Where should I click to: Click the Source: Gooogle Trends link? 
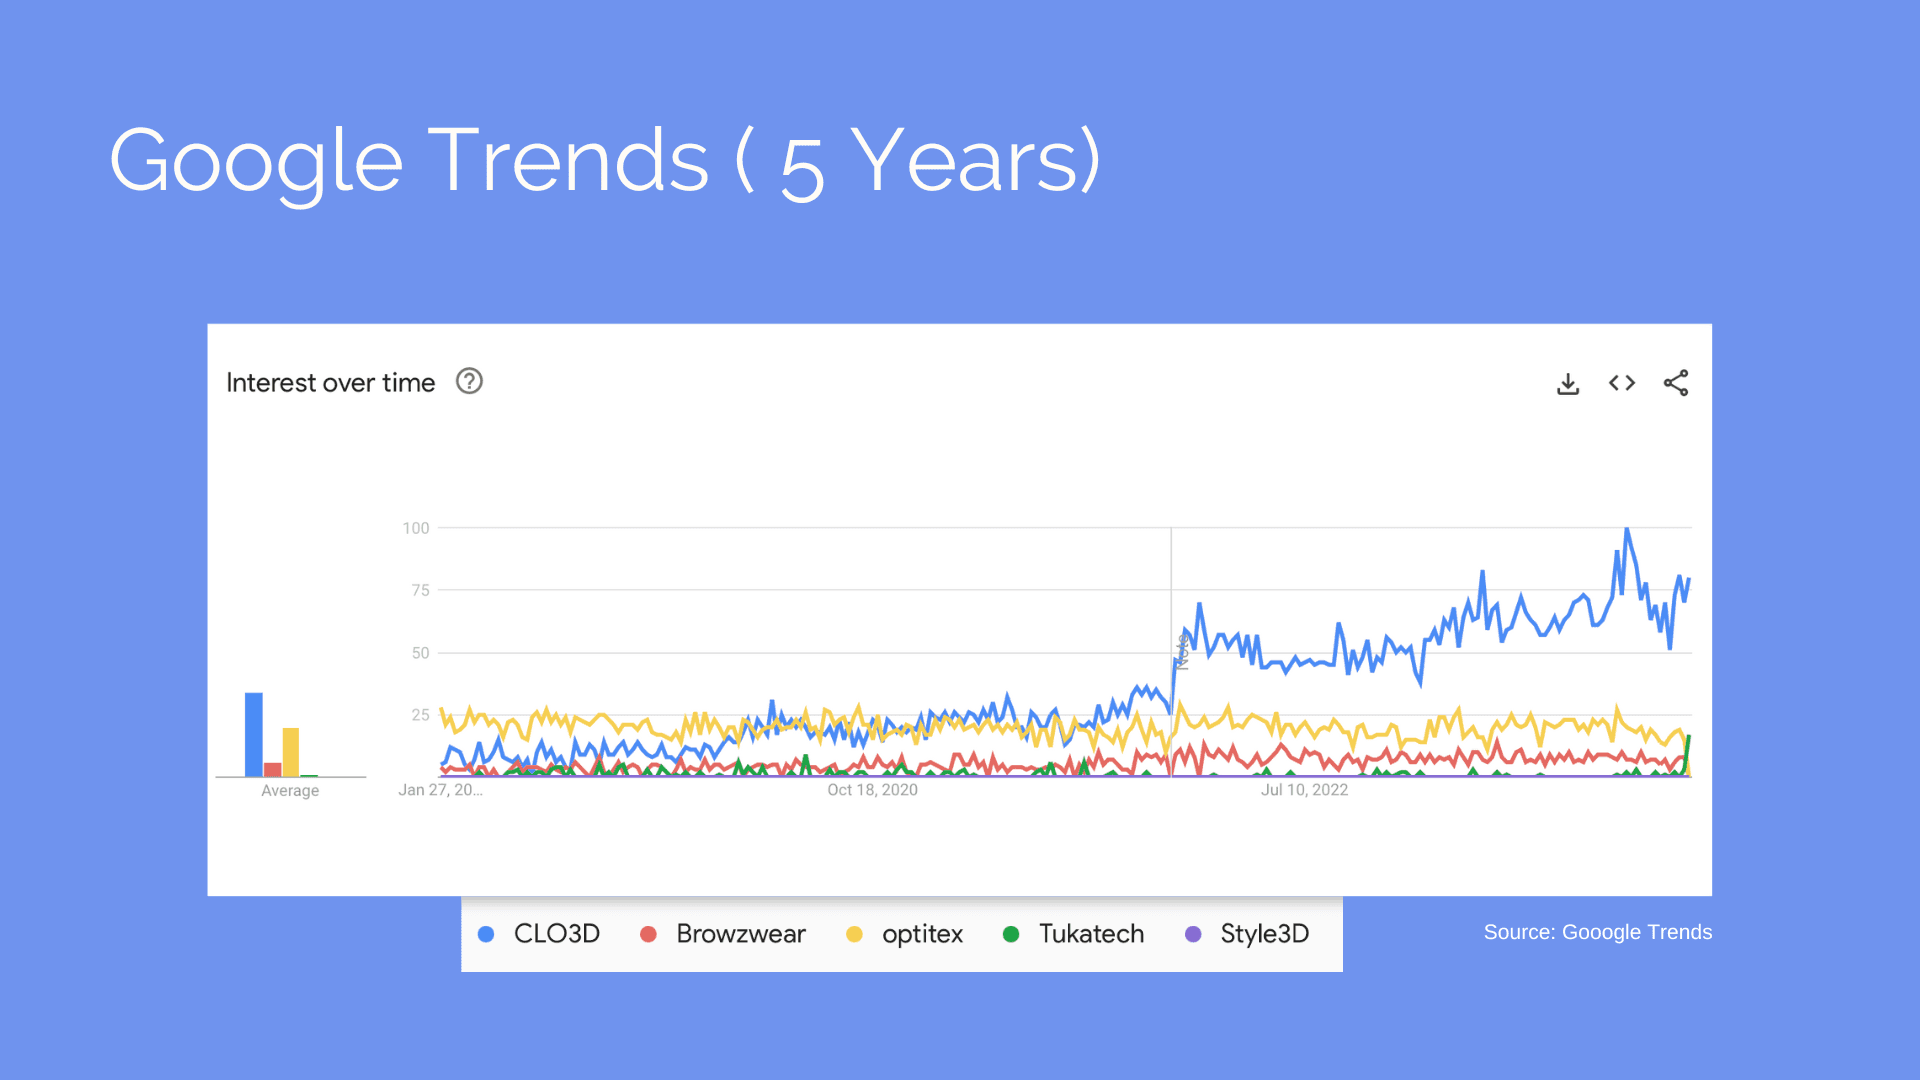click(x=1598, y=932)
